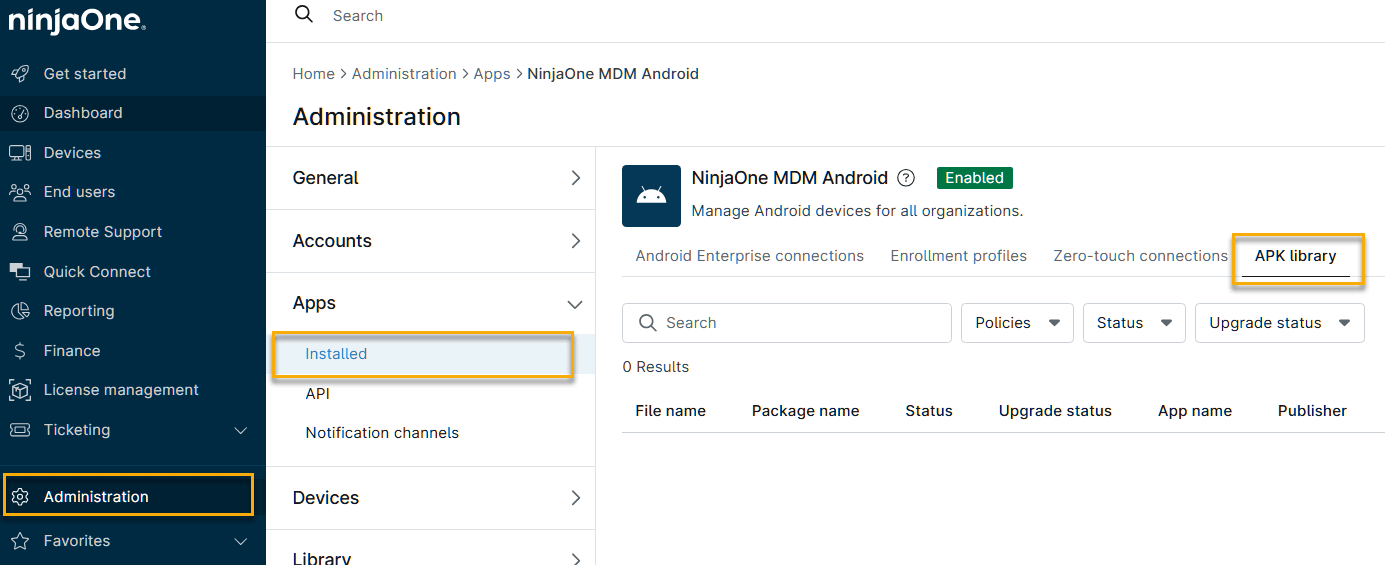Expand the Ticketing chevron
The image size is (1385, 565).
click(240, 430)
